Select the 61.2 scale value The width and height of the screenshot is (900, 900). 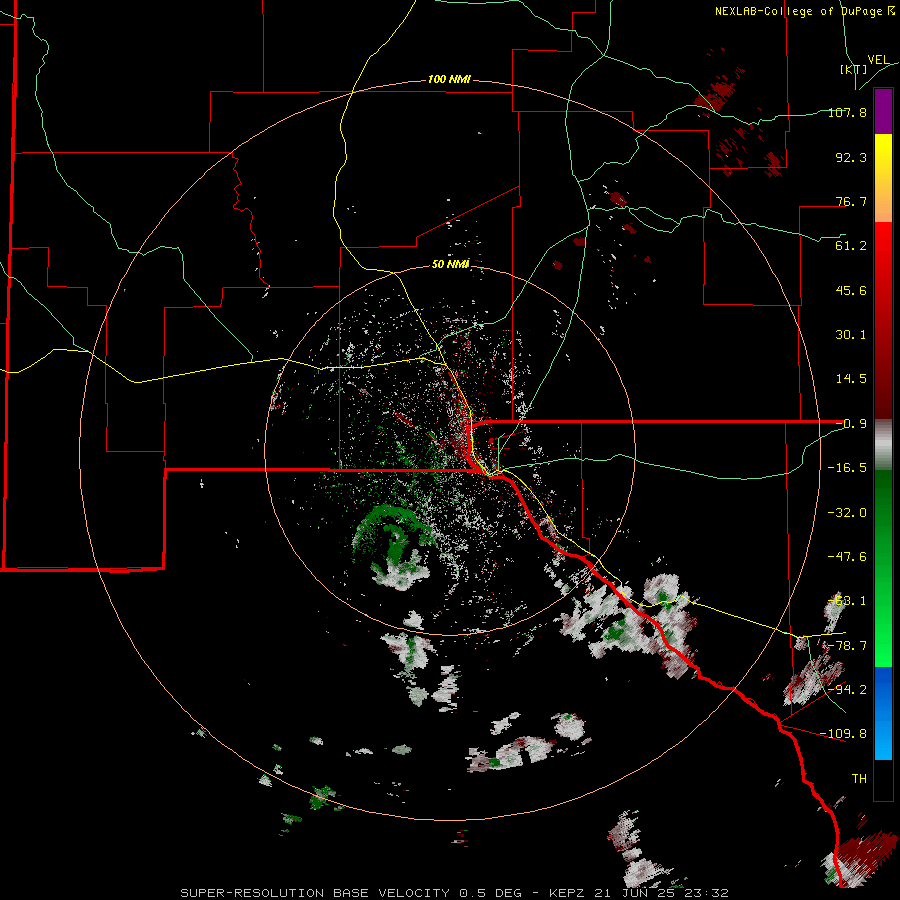[851, 246]
